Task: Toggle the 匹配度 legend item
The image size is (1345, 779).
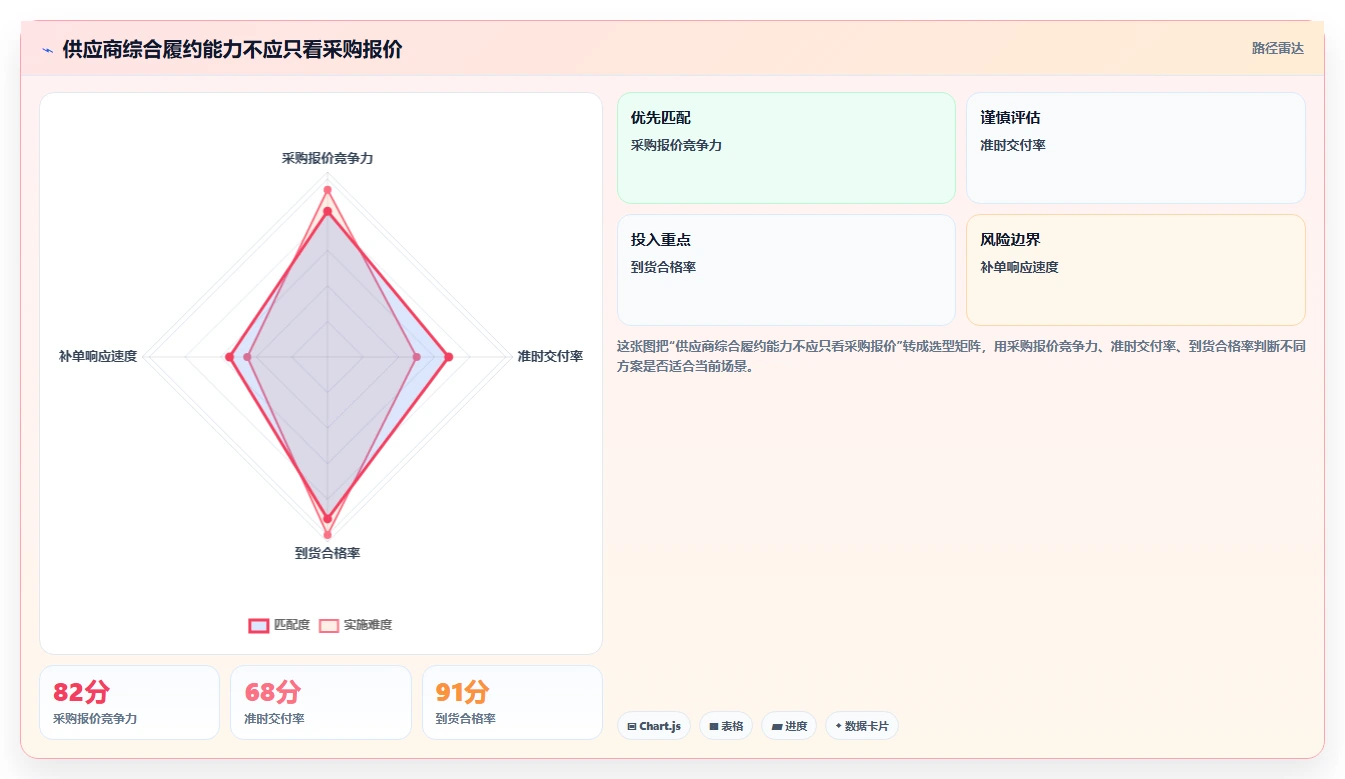Action: 279,625
